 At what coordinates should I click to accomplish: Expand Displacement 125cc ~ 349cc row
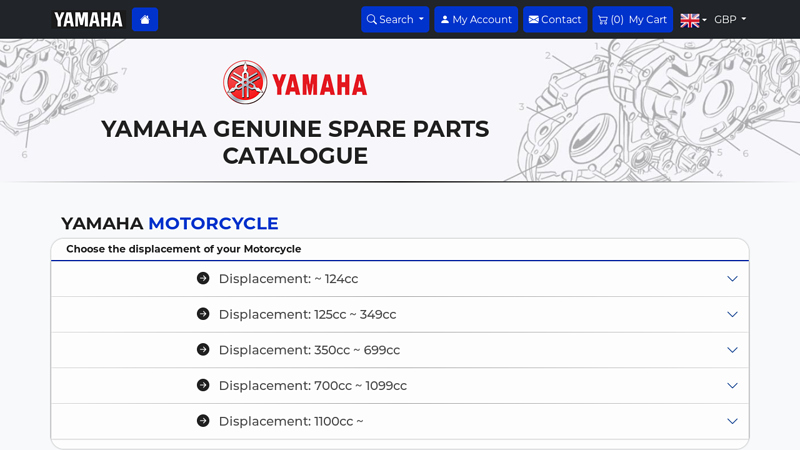coord(400,314)
